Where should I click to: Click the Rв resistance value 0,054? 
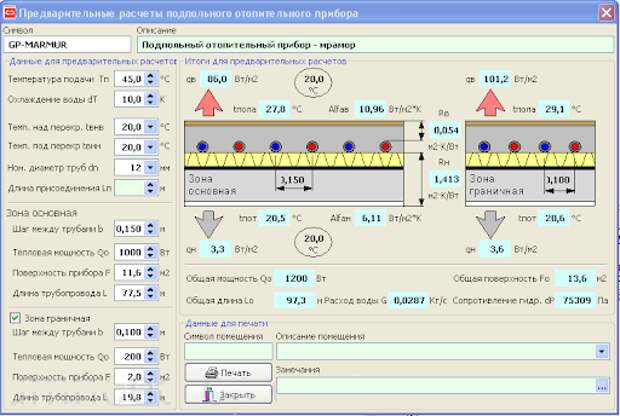coord(446,130)
